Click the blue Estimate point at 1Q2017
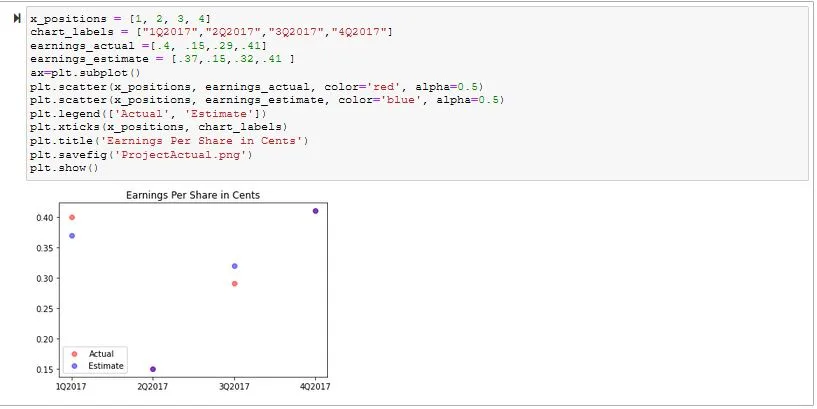817x409 pixels. 72,236
